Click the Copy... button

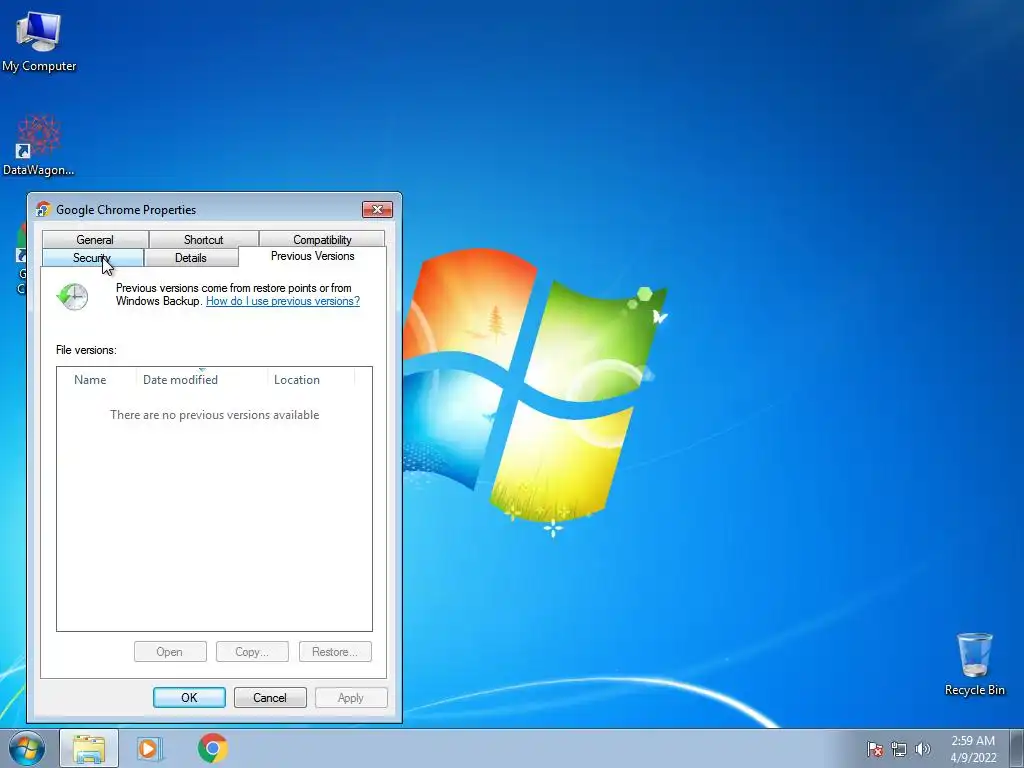(x=252, y=652)
